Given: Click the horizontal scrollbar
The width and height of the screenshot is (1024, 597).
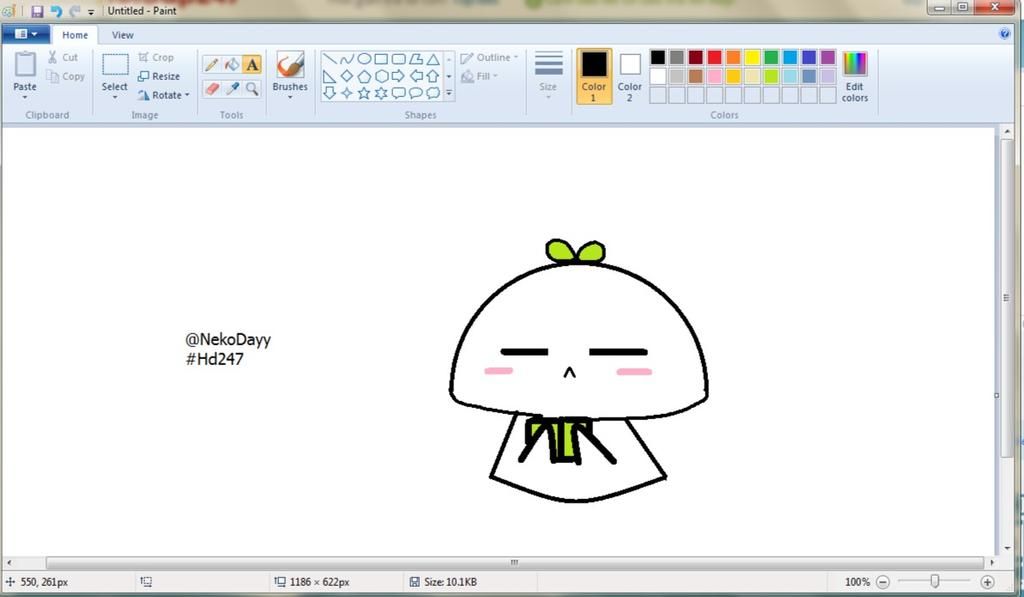Looking at the screenshot, I should pyautogui.click(x=515, y=562).
